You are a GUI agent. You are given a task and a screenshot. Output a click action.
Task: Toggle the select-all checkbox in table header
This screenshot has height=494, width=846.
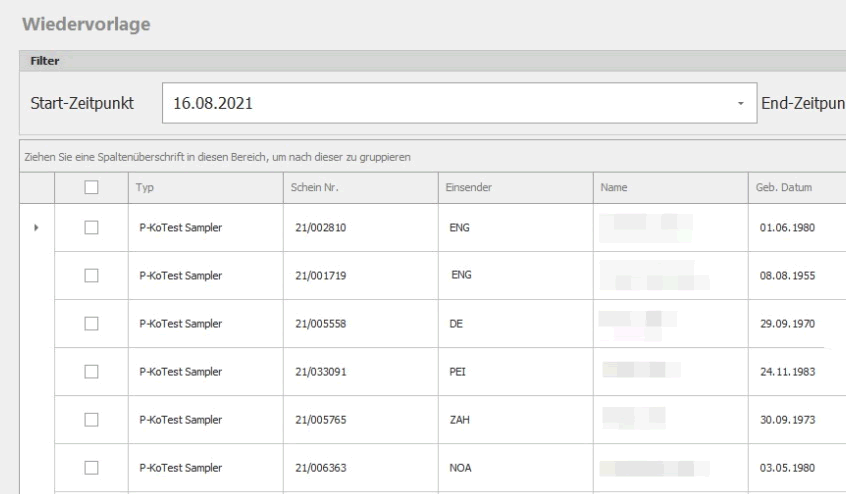pyautogui.click(x=89, y=187)
